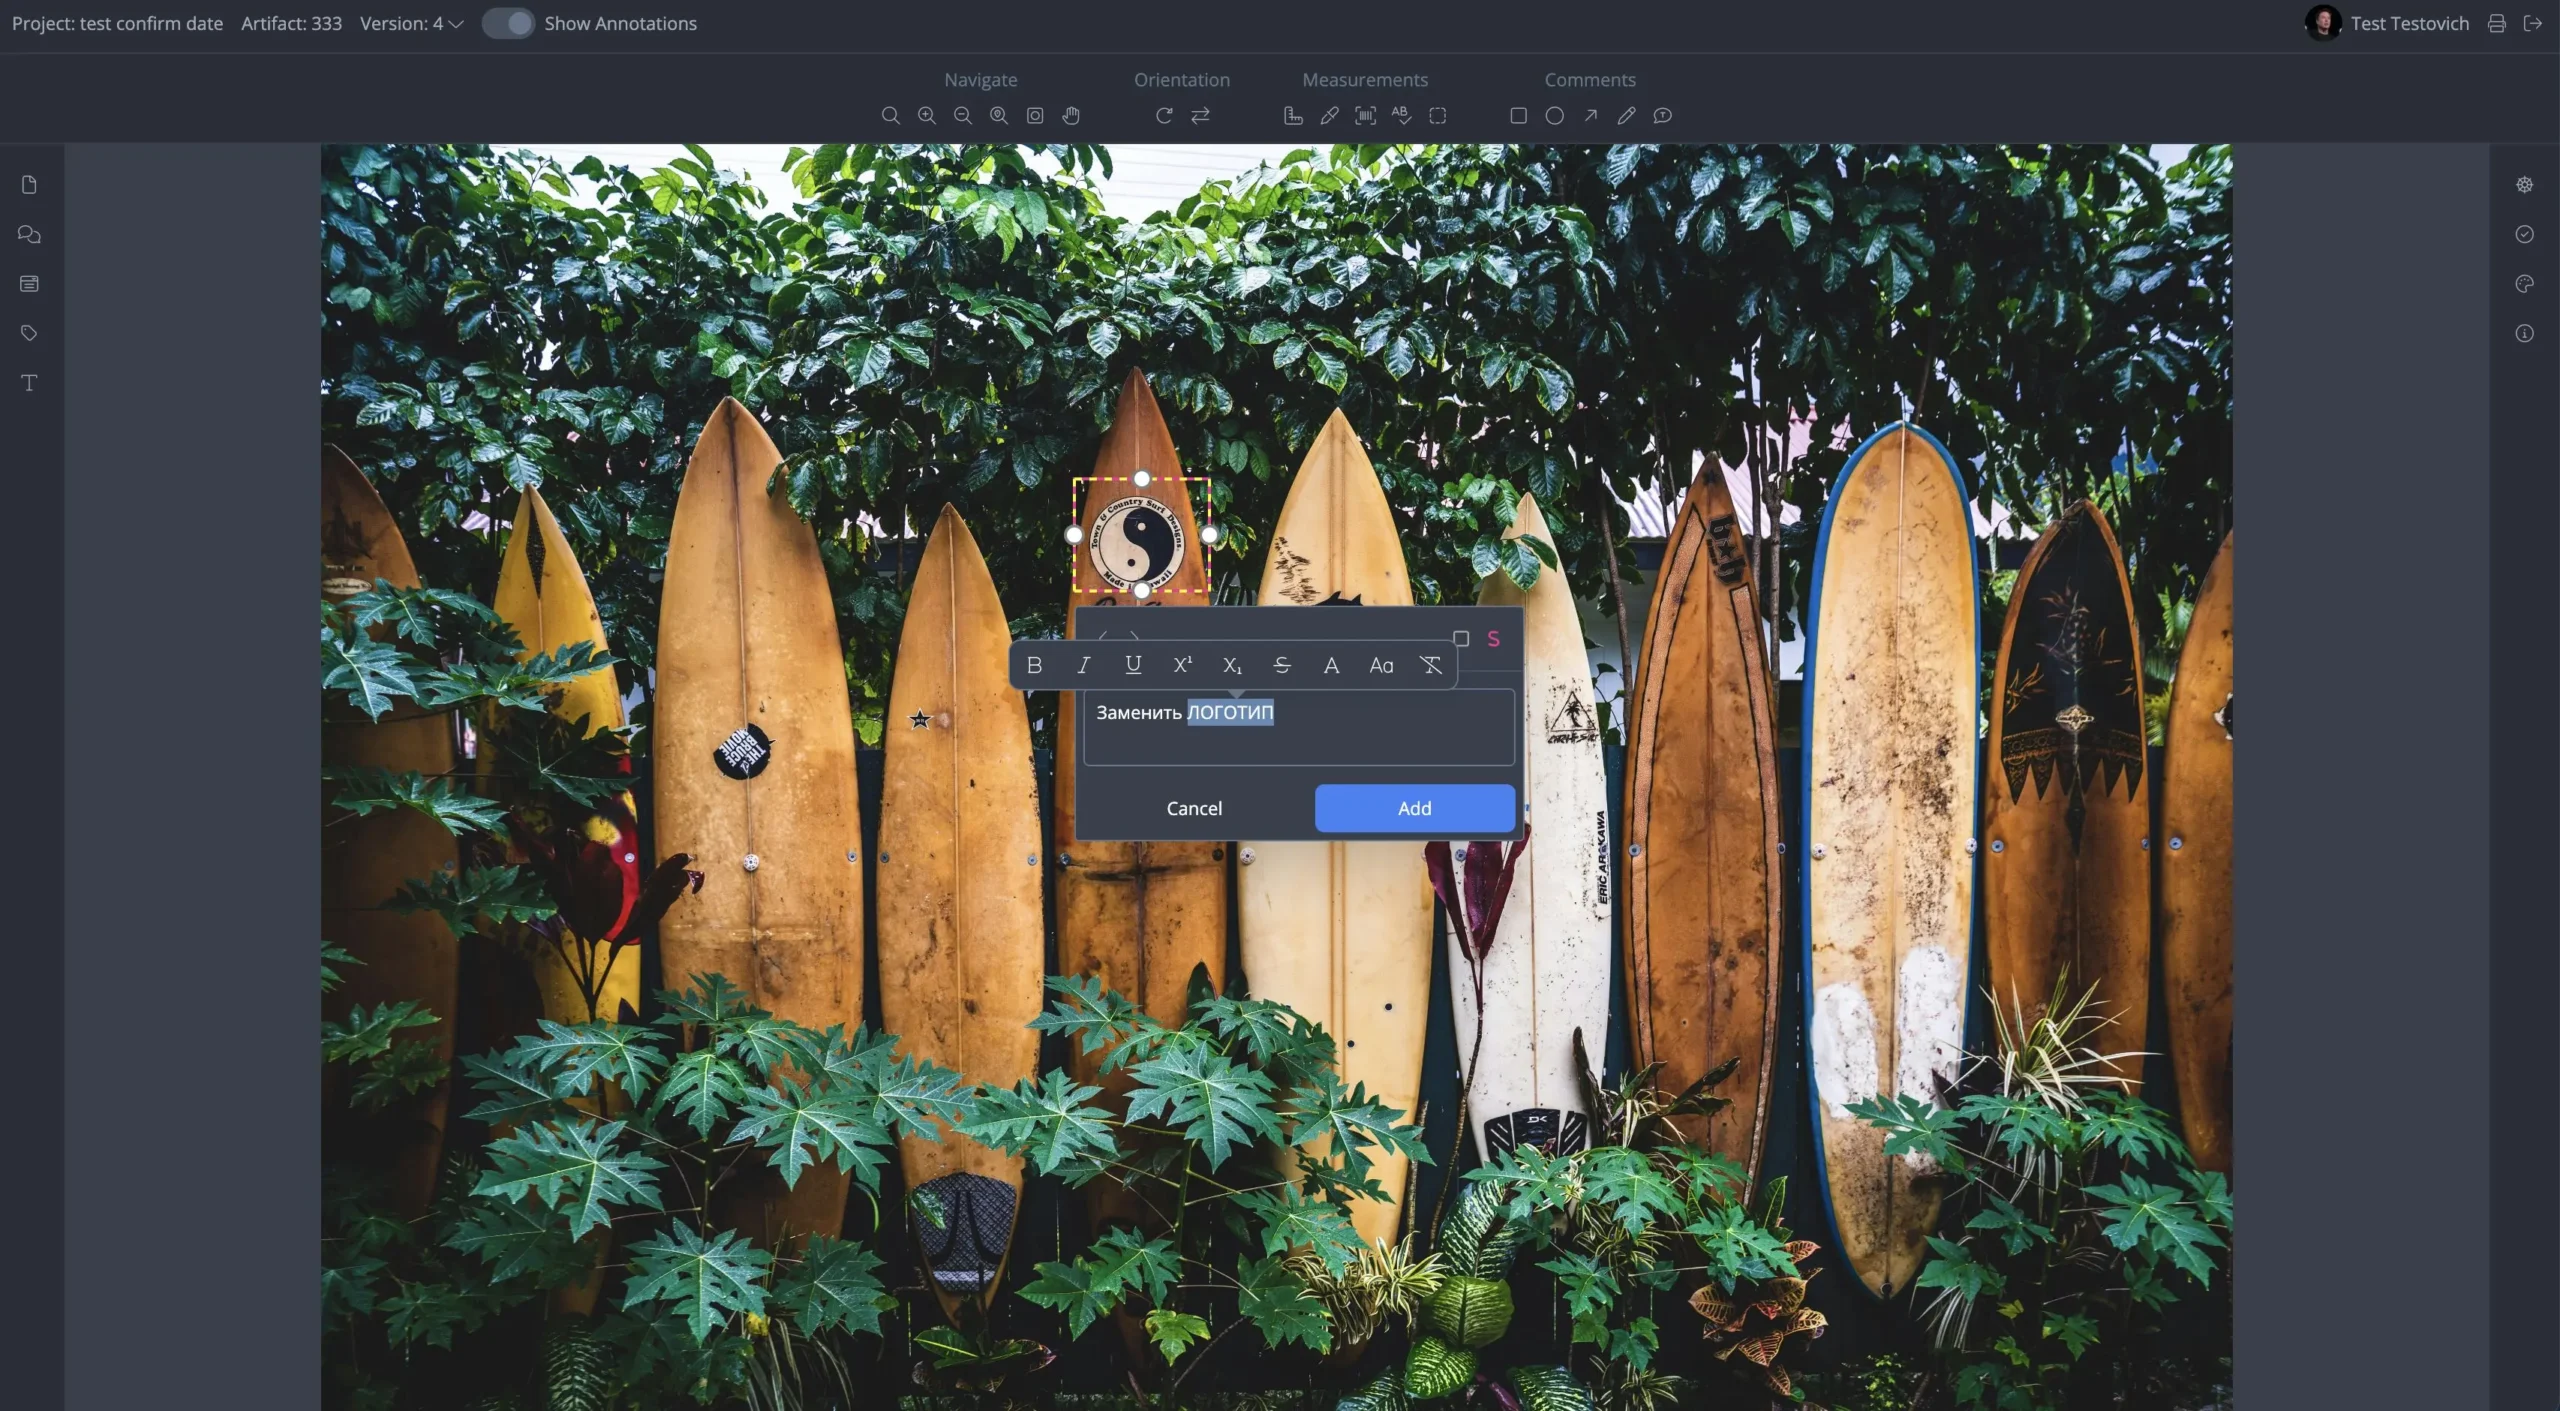Click the 'Test Testovich' user name

[2409, 23]
